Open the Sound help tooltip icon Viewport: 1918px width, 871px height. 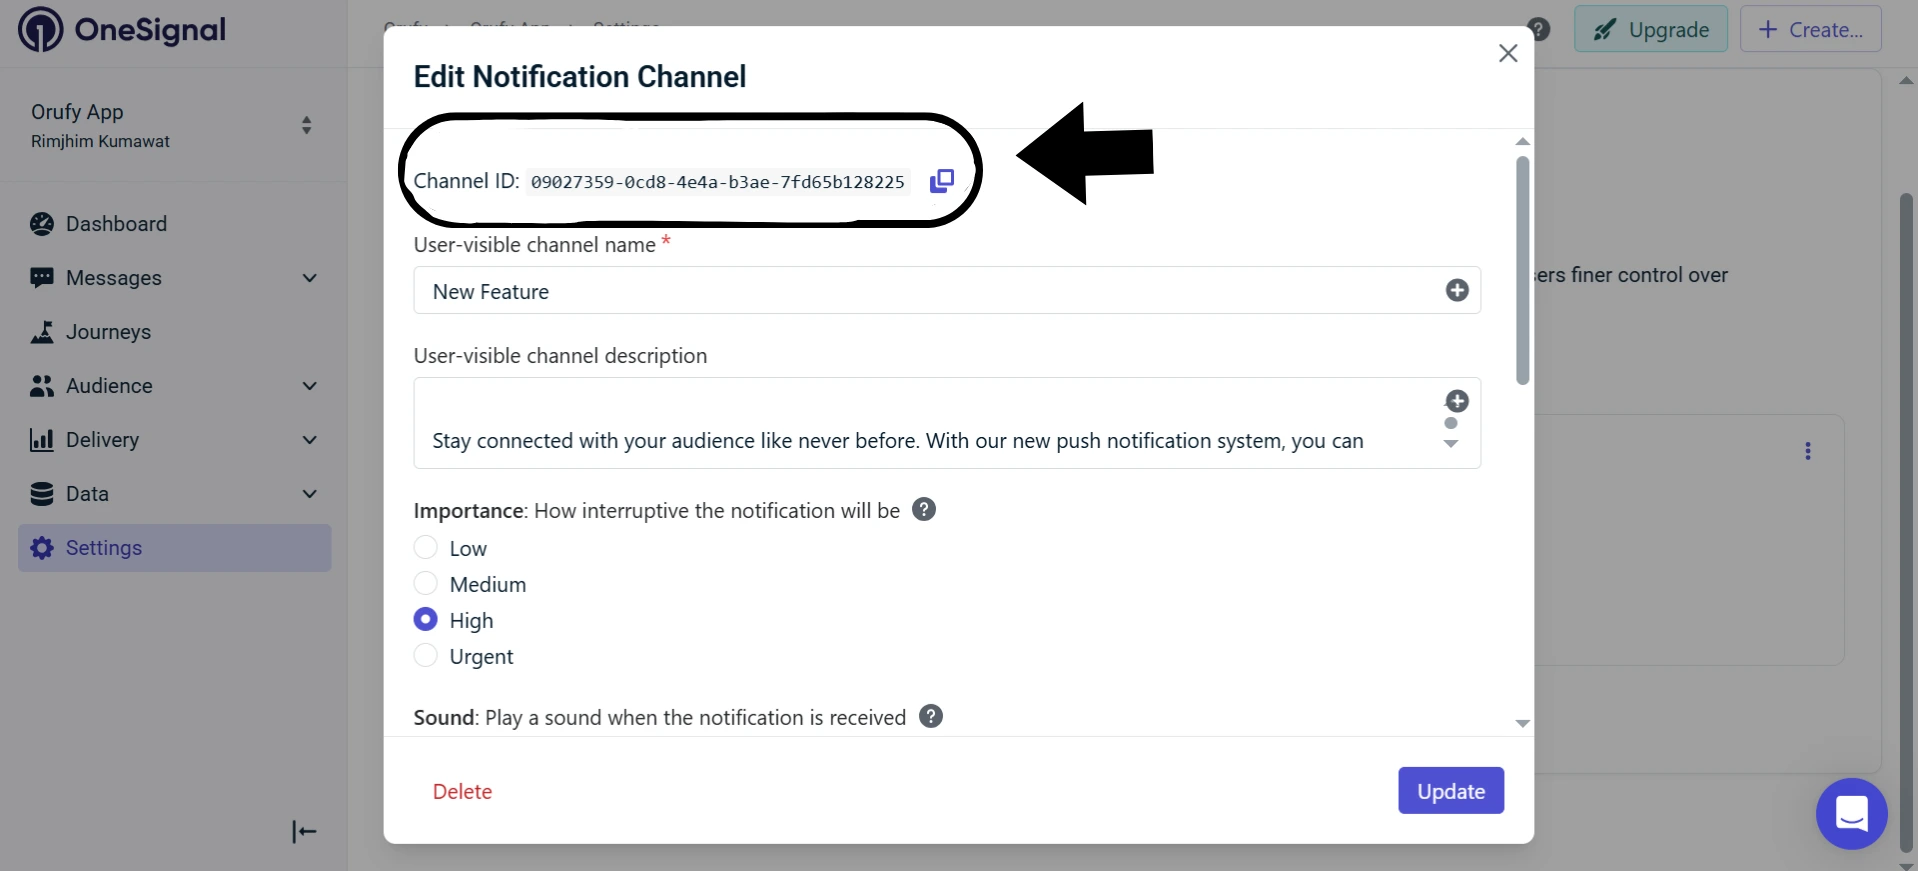[x=931, y=716]
